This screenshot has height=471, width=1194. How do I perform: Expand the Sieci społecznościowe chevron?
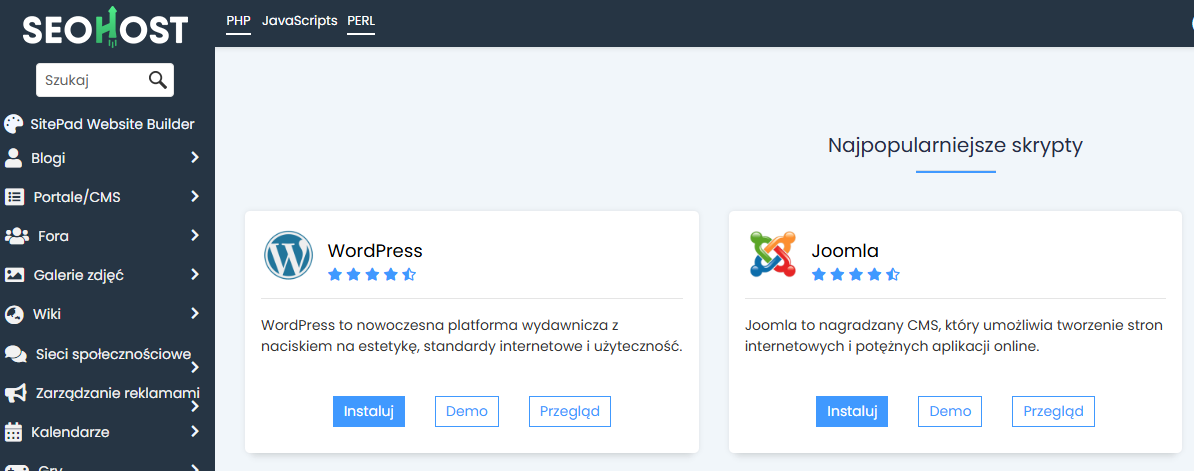(x=195, y=368)
